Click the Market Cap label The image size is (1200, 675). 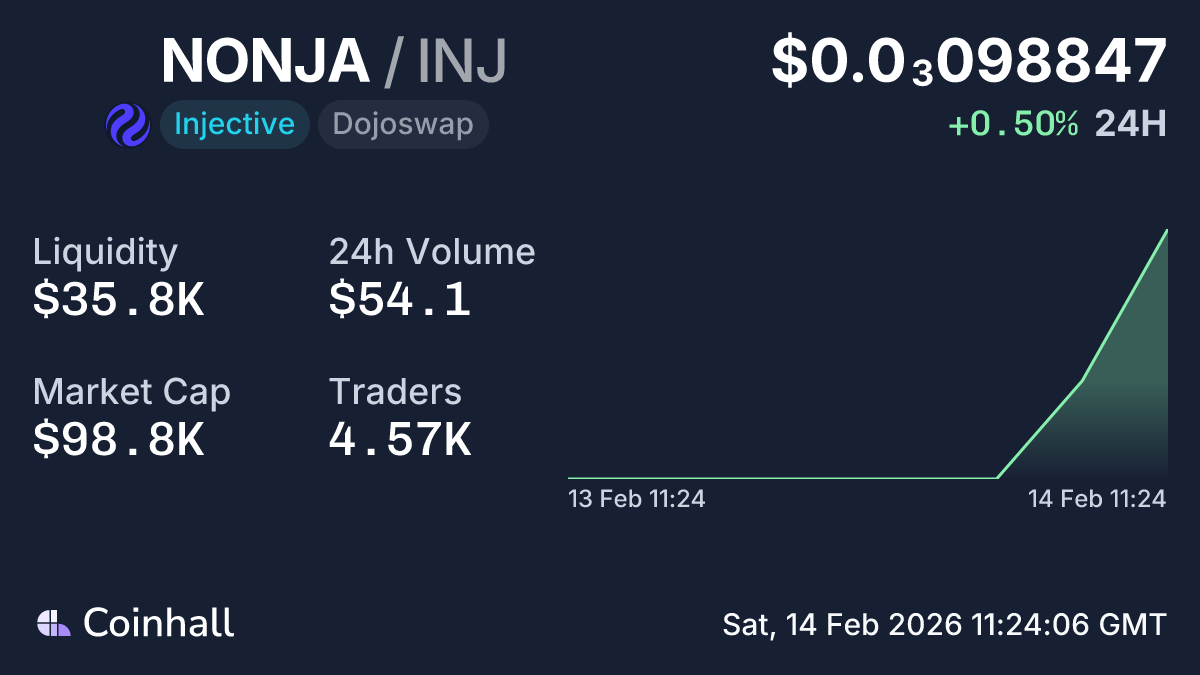pyautogui.click(x=132, y=392)
